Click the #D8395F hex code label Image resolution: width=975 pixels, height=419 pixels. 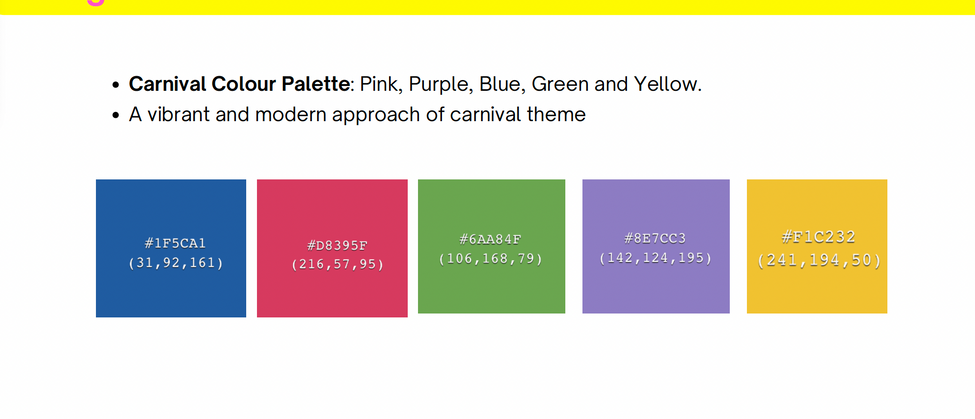(x=337, y=245)
